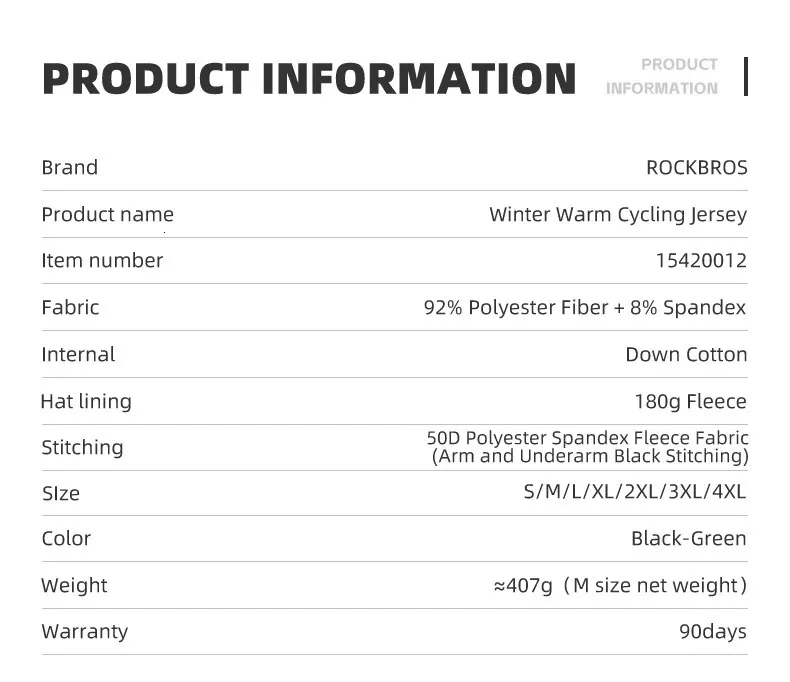Select the ≈407g weight value

pyautogui.click(x=522, y=585)
